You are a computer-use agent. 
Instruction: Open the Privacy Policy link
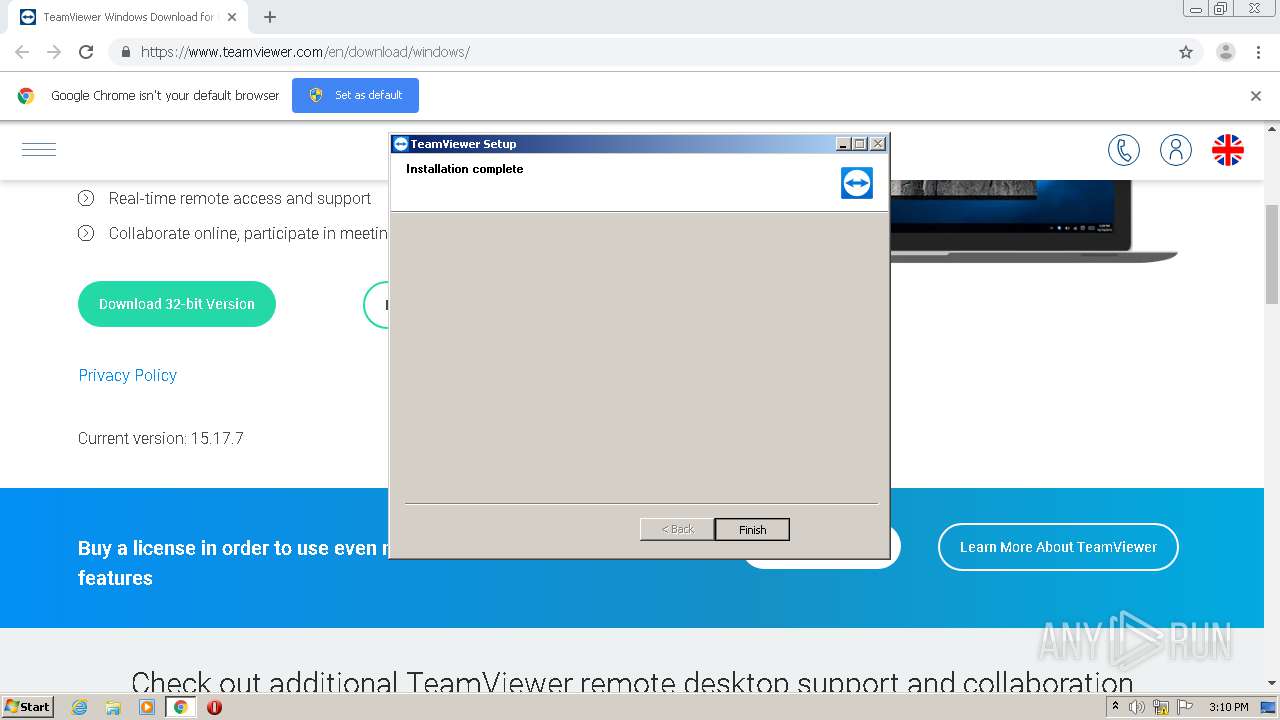(x=127, y=375)
